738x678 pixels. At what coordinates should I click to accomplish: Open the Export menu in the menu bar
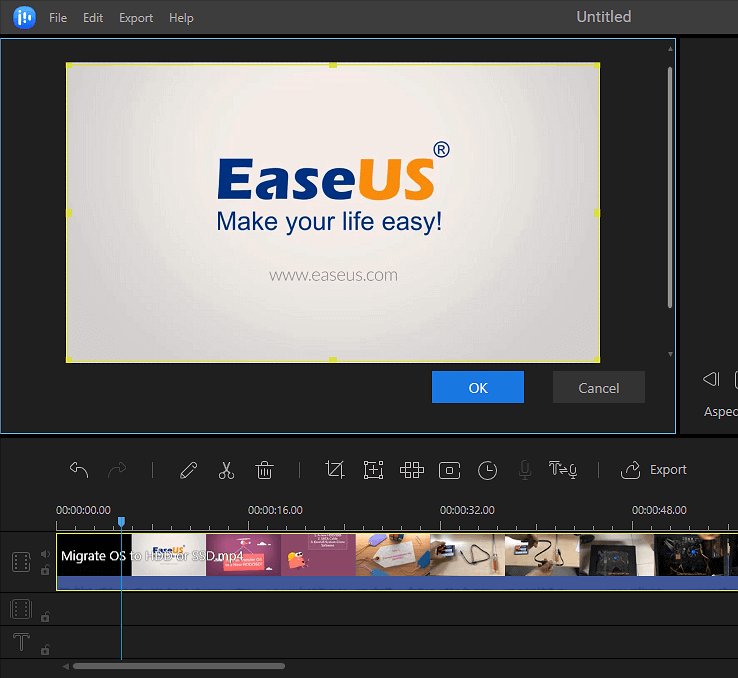(x=136, y=18)
